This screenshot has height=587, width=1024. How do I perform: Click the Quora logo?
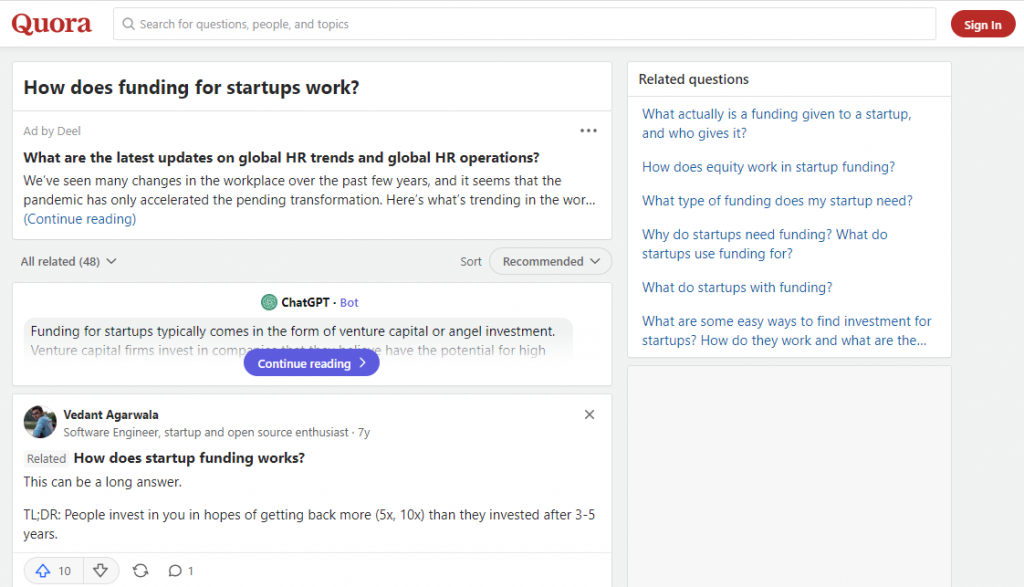[51, 24]
